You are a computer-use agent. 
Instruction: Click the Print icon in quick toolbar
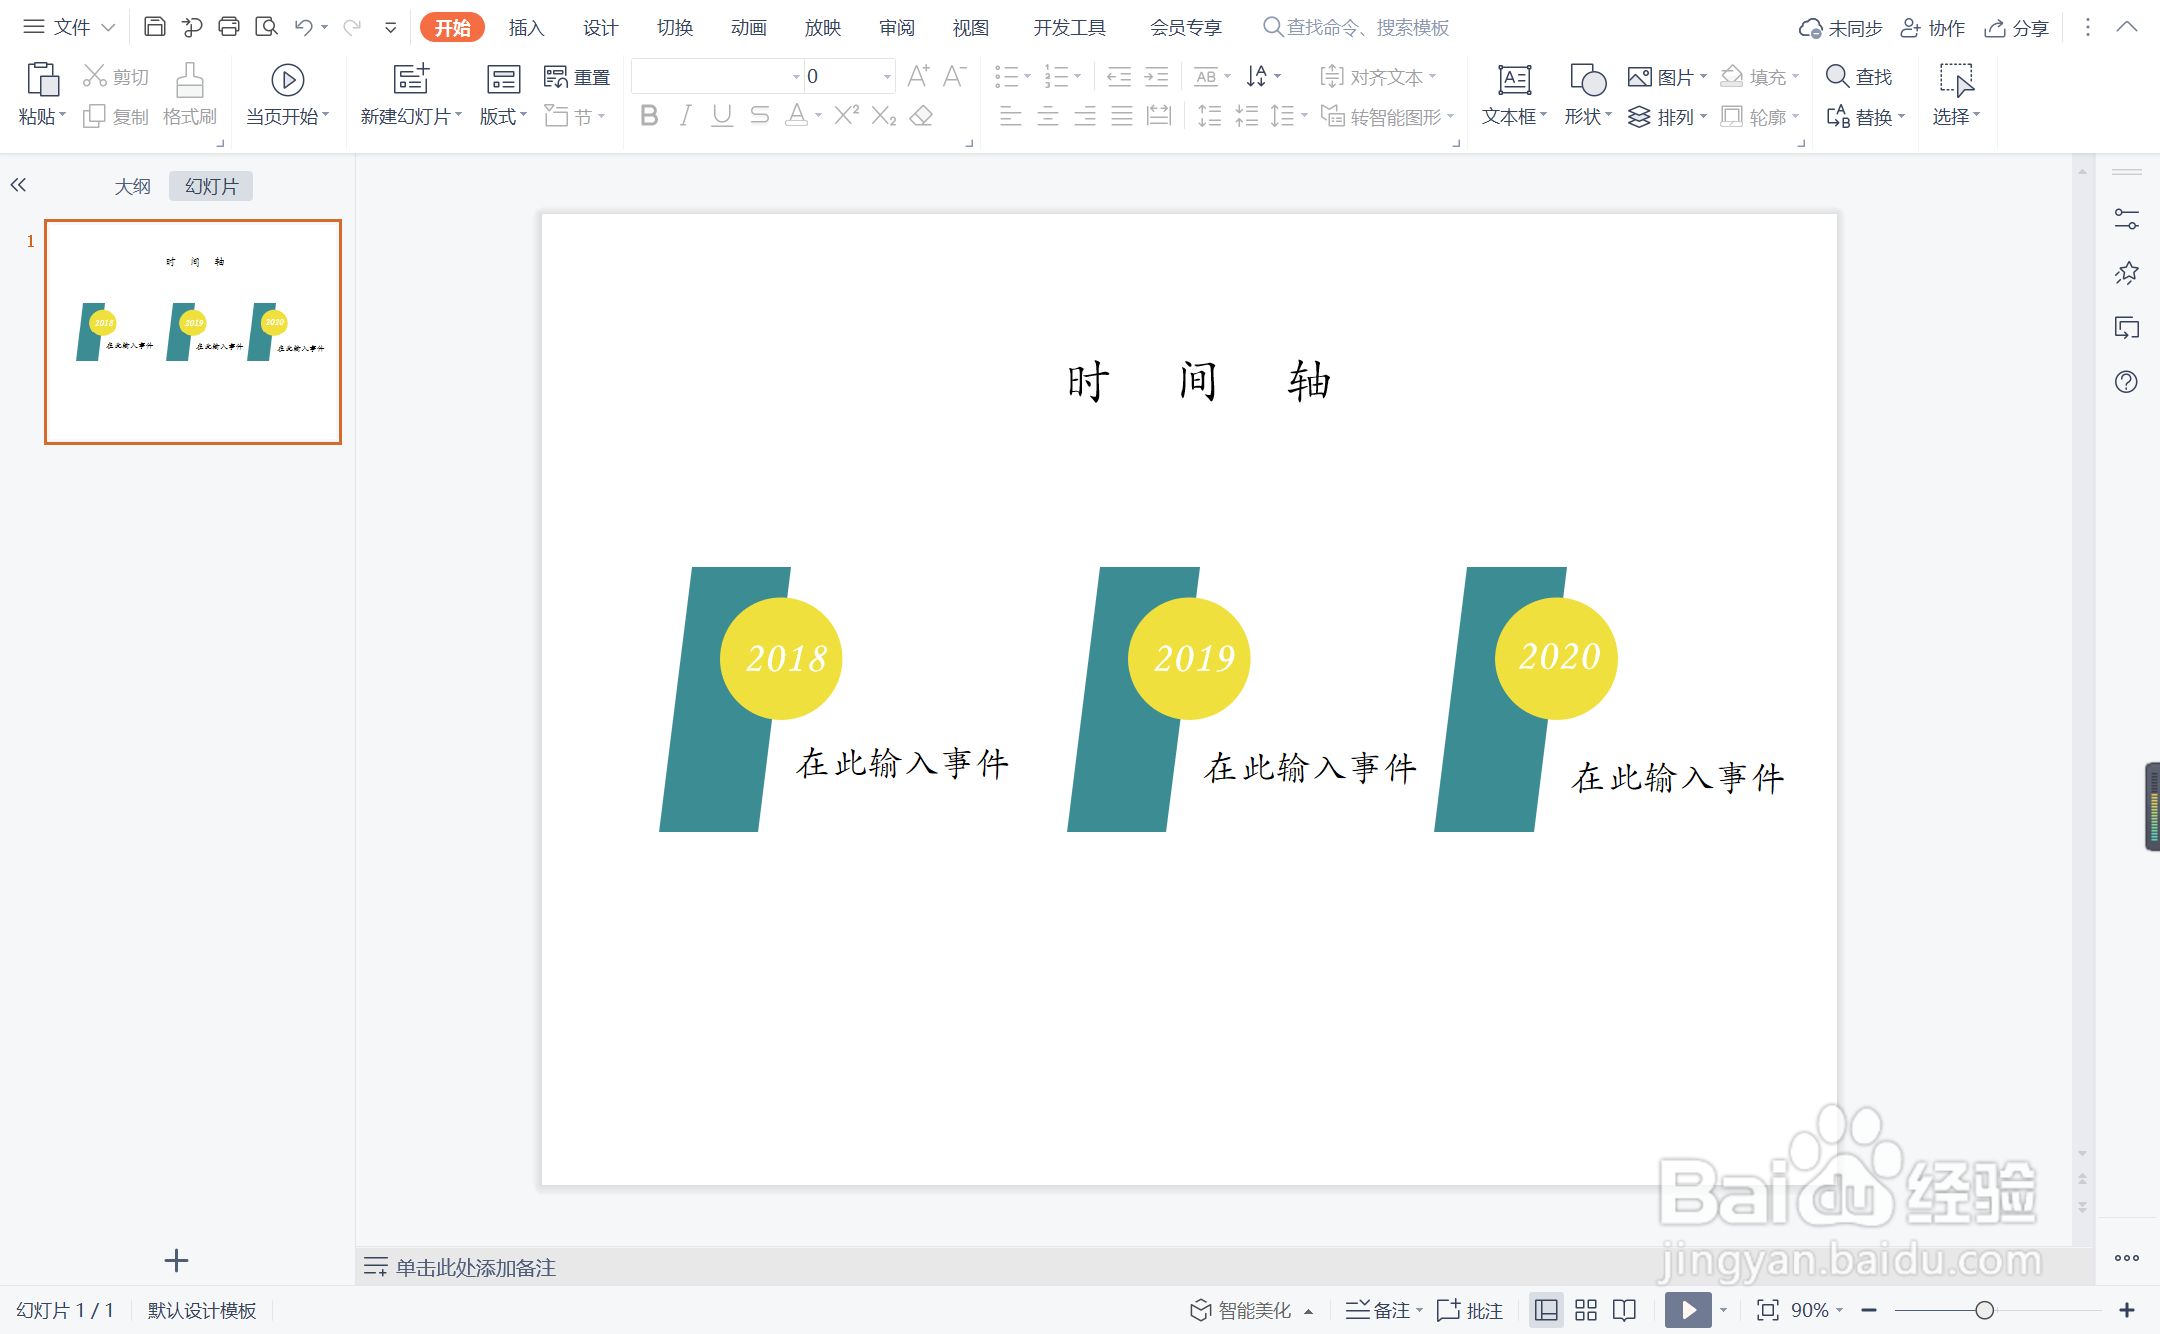229,27
